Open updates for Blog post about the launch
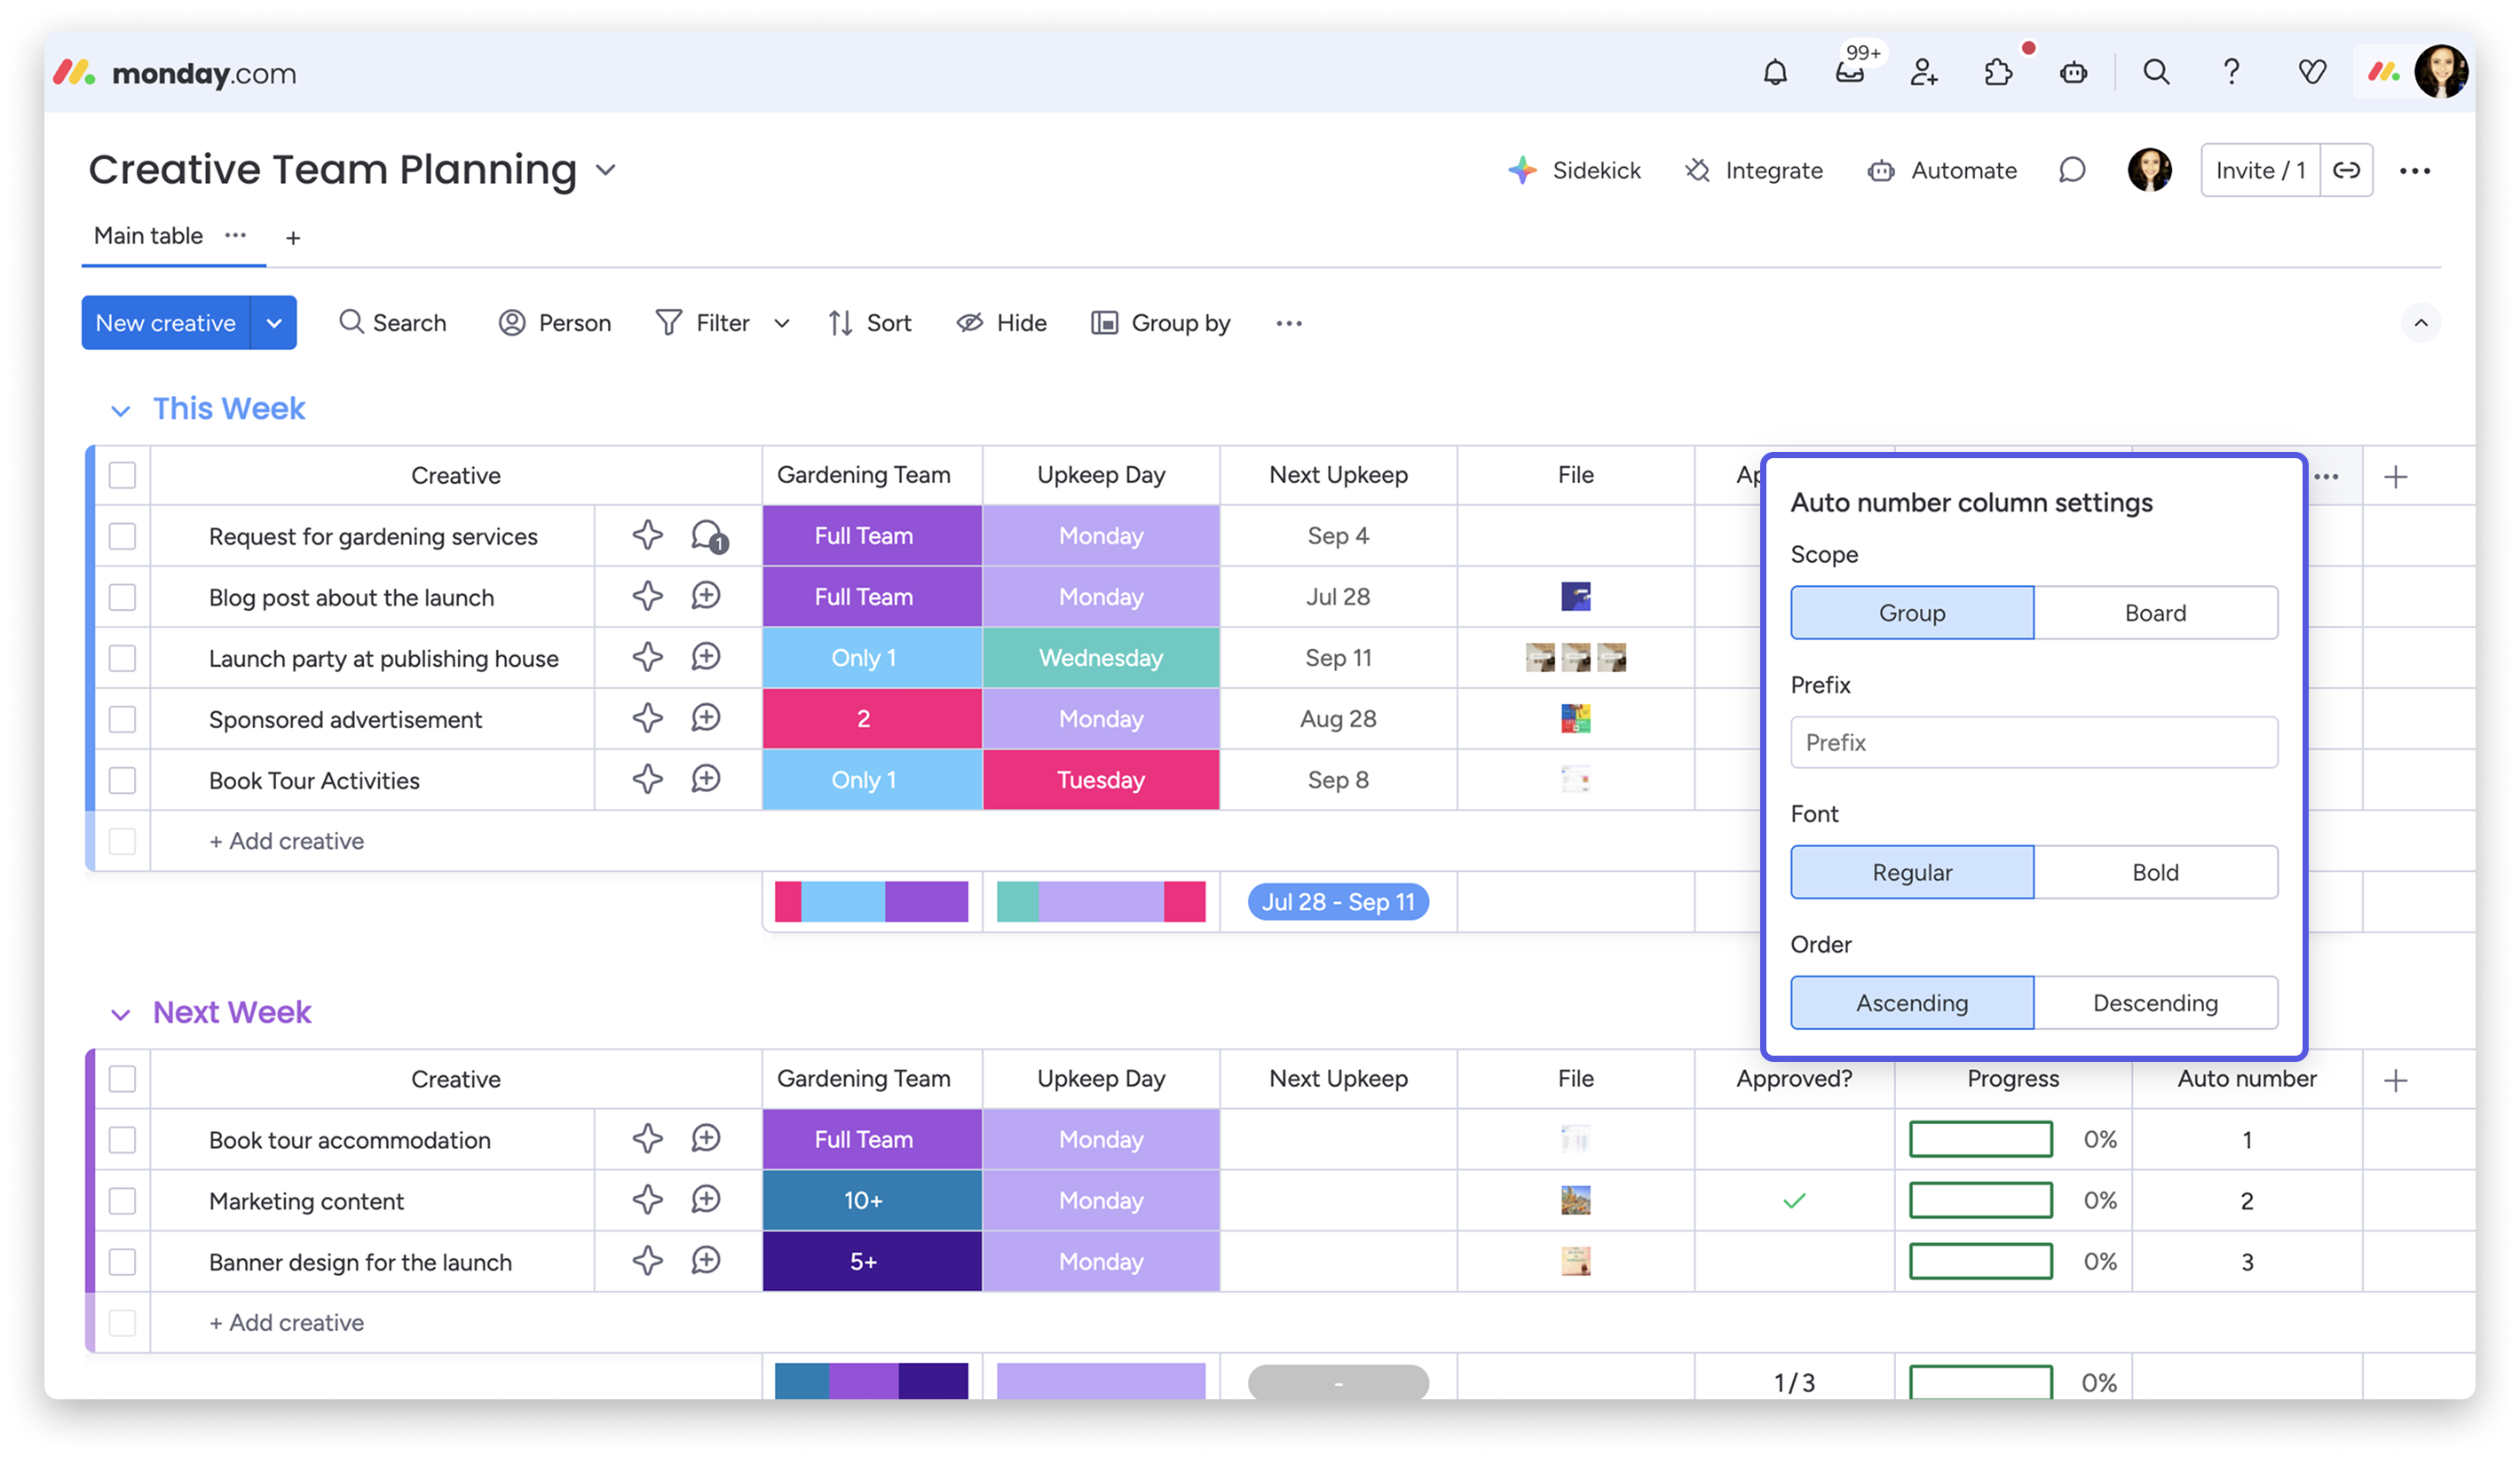 click(x=706, y=597)
